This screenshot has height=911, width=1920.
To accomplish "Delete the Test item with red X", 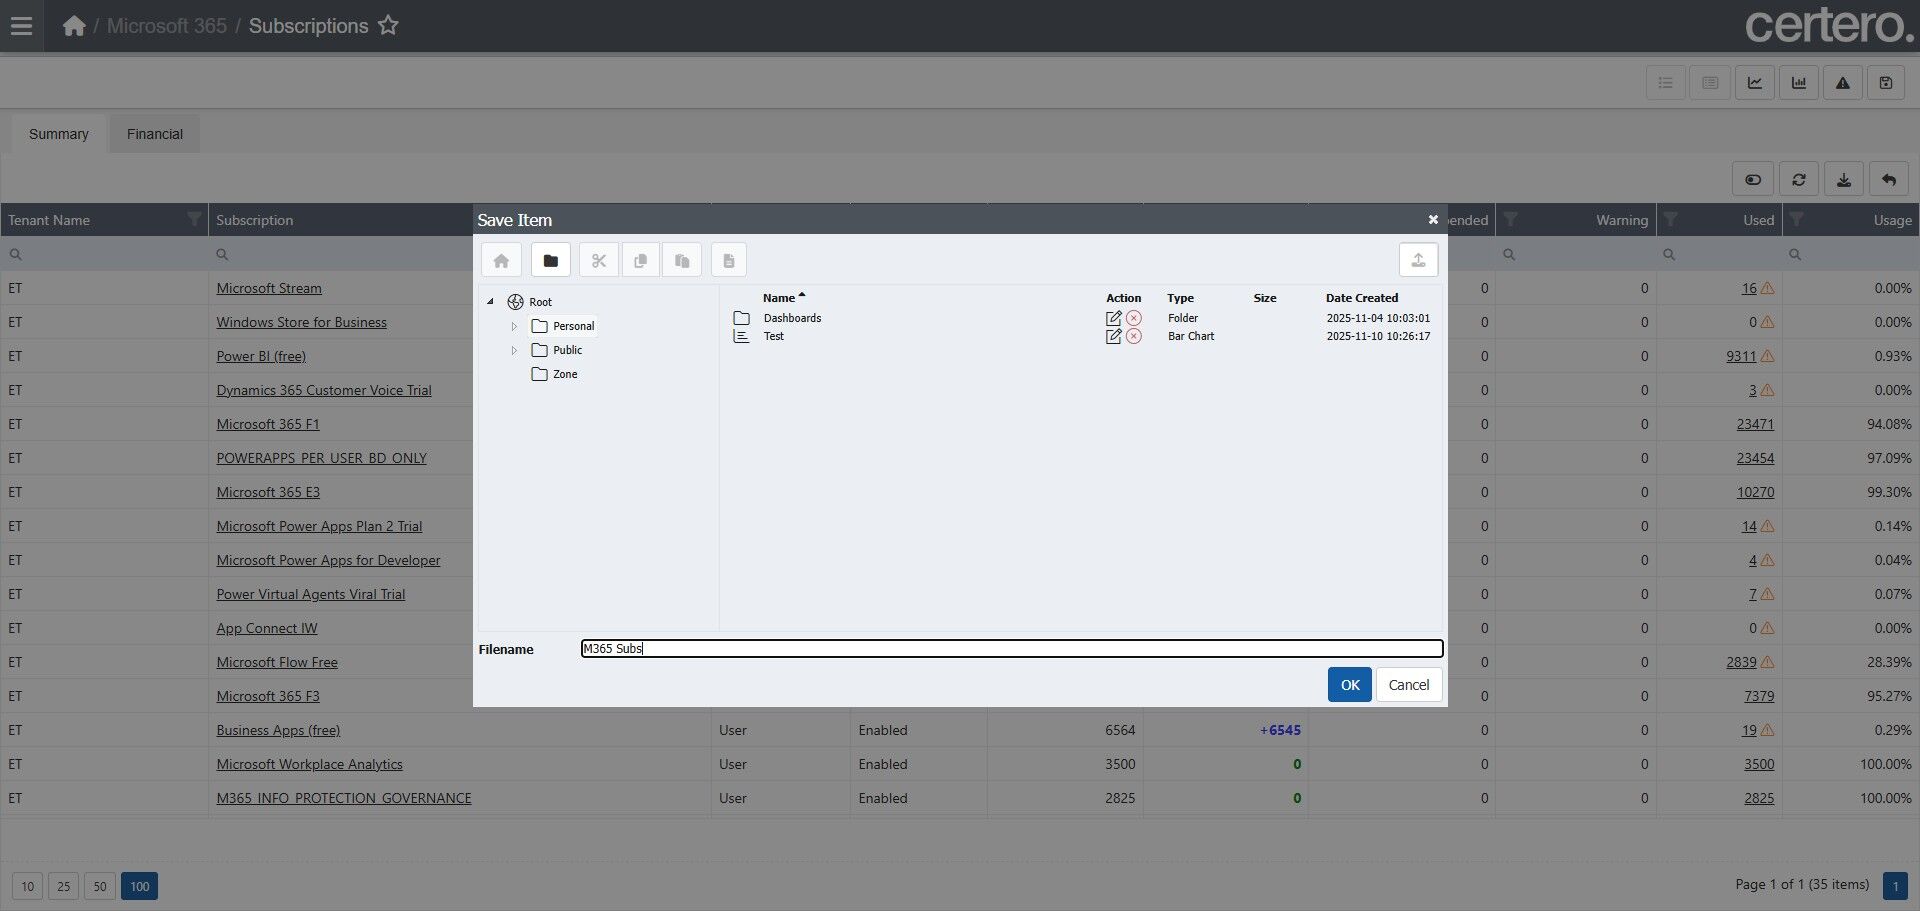I will pyautogui.click(x=1134, y=336).
